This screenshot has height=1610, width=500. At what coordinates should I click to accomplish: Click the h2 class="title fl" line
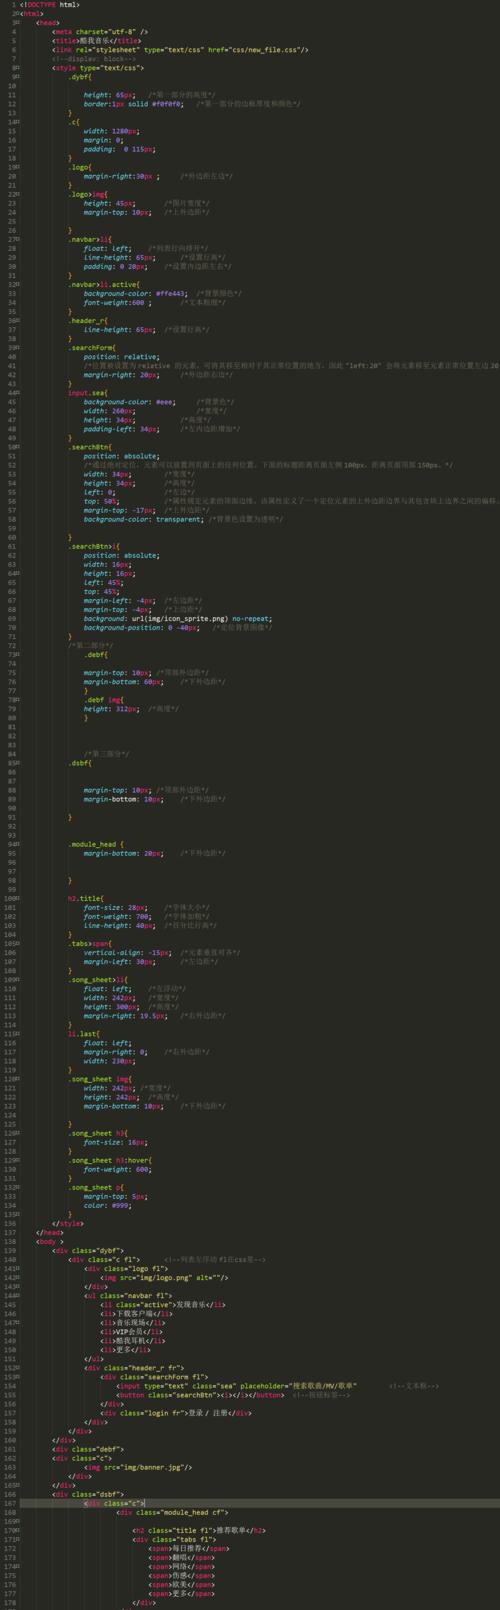(x=198, y=1530)
